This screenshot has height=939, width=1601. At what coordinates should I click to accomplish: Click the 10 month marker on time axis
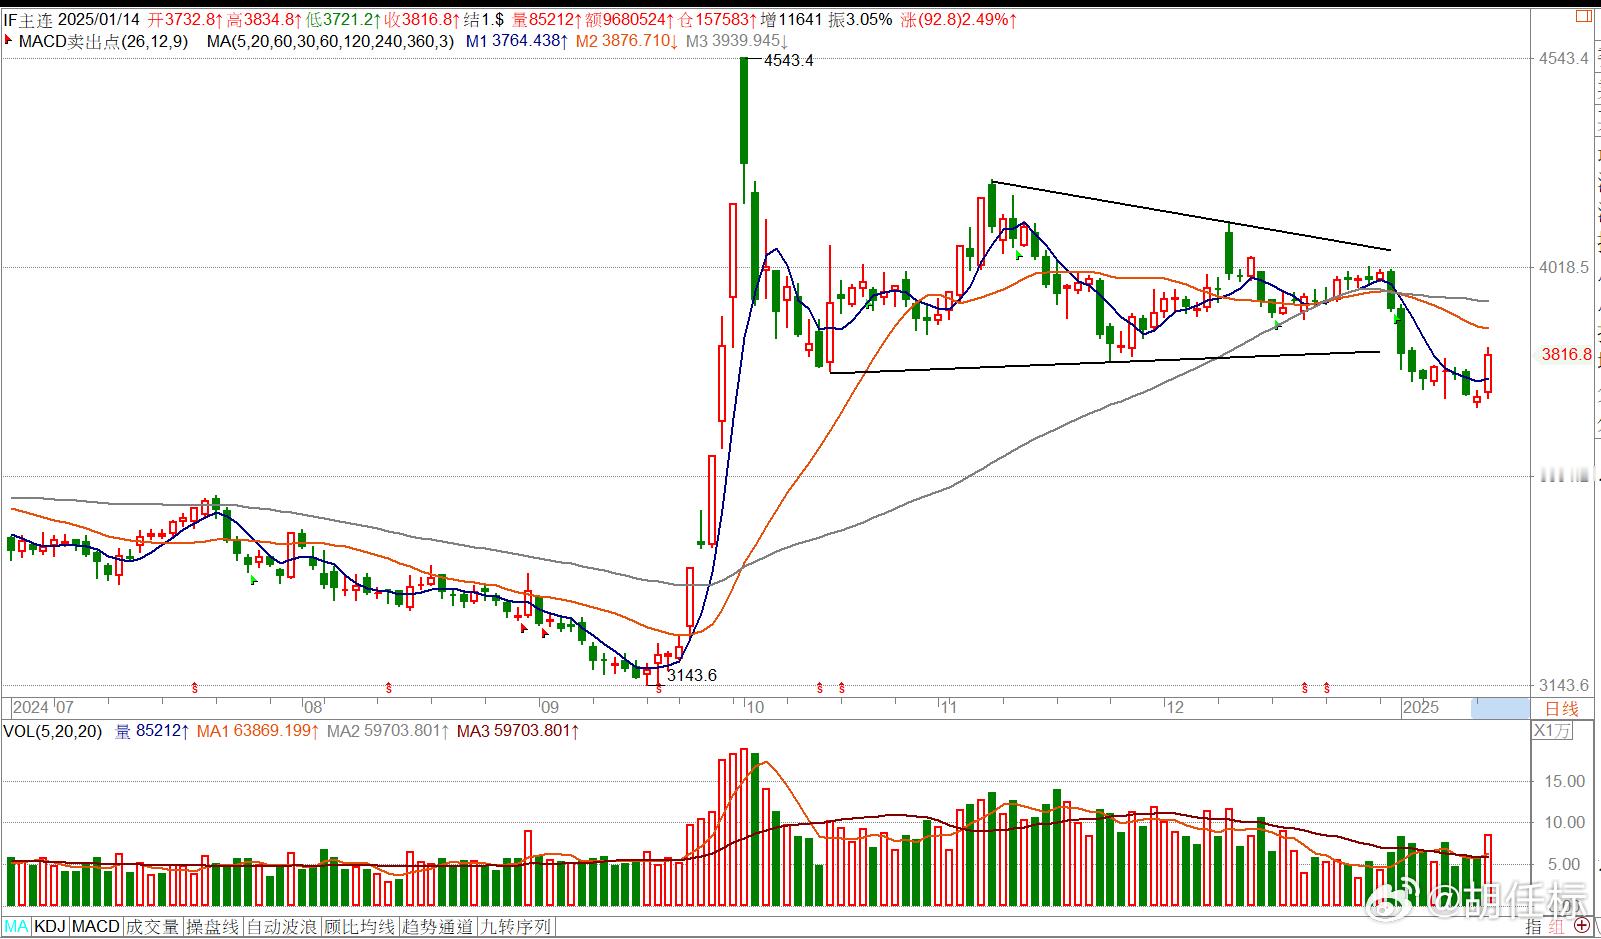click(x=755, y=708)
